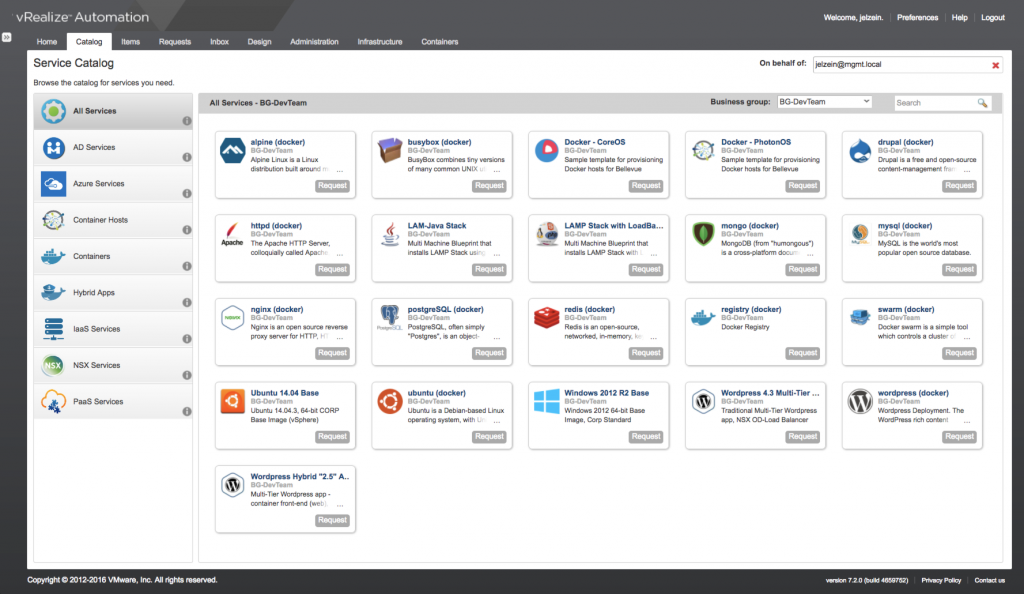Click the search magnifier icon

982,103
